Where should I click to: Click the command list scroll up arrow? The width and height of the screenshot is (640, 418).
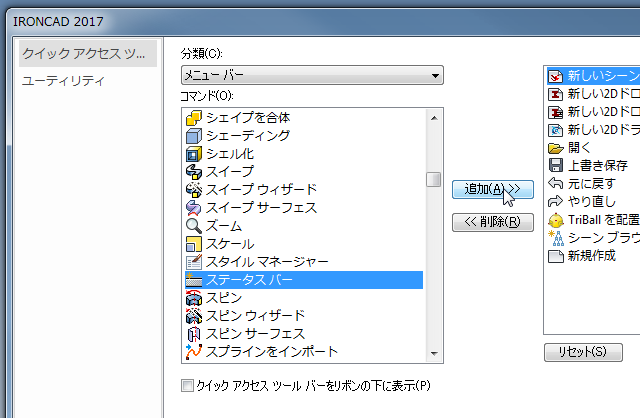(434, 118)
